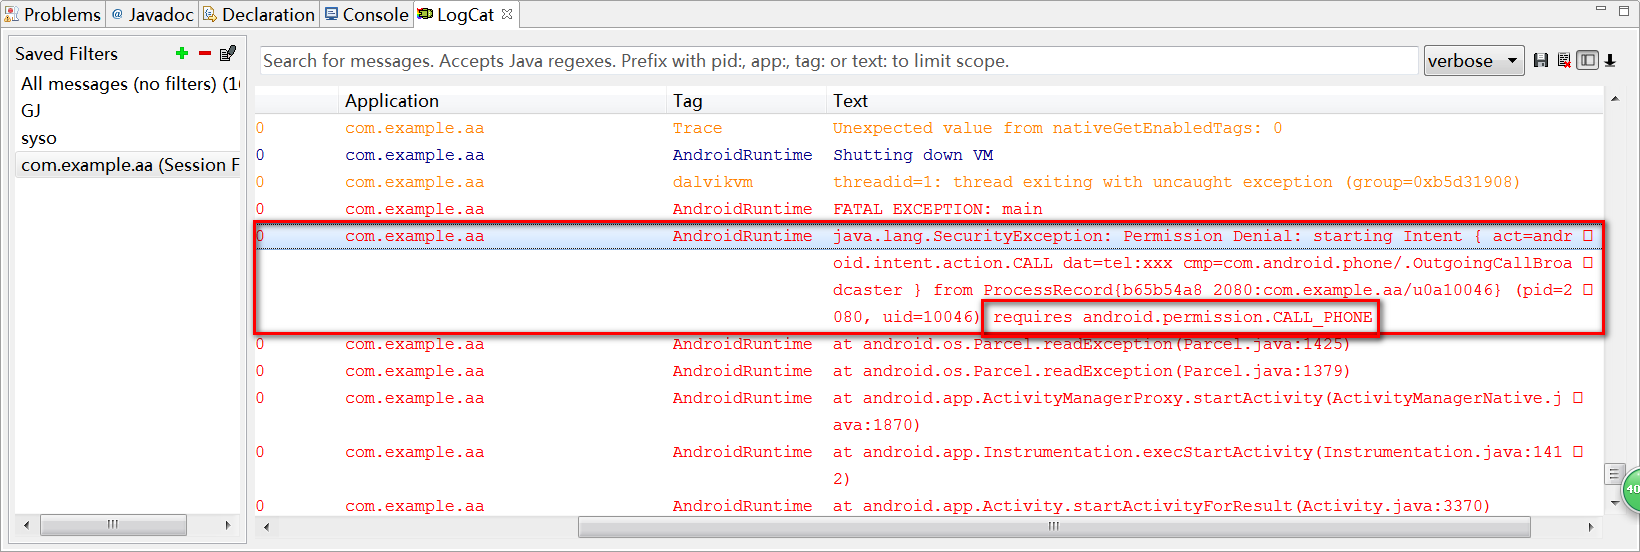Click log table vertical scrollbar up arrow
The width and height of the screenshot is (1640, 552).
coord(1614,99)
